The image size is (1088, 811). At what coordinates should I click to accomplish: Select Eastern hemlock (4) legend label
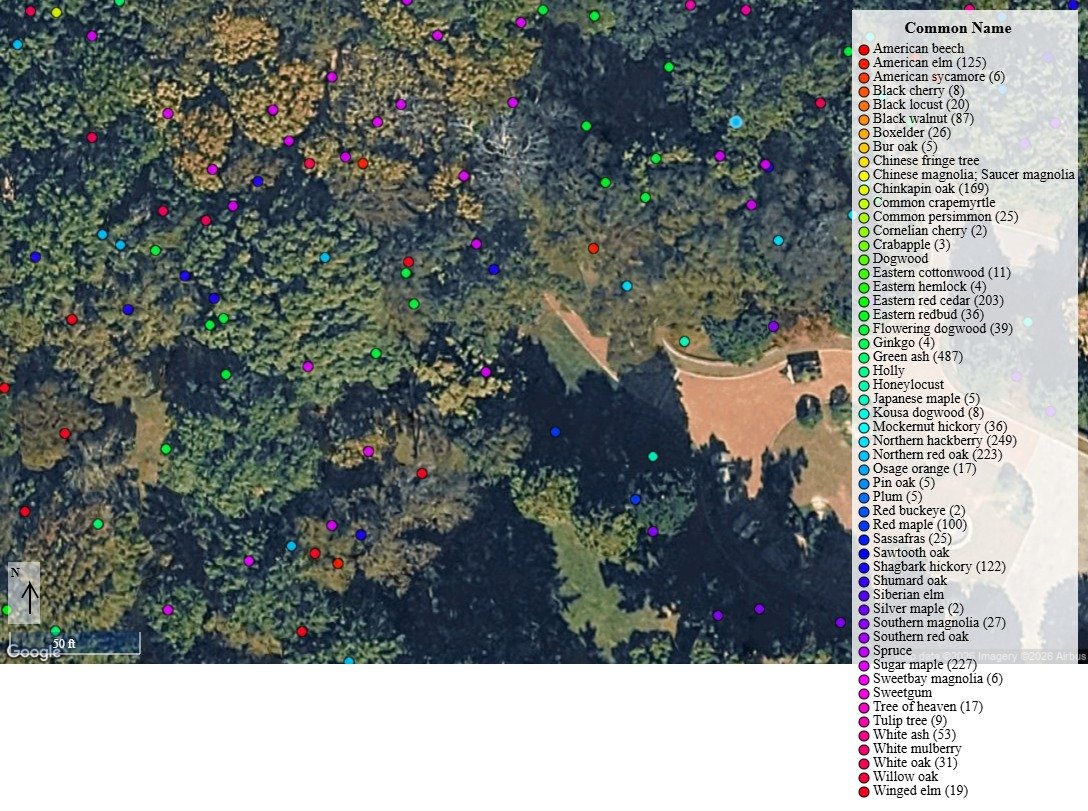point(929,287)
